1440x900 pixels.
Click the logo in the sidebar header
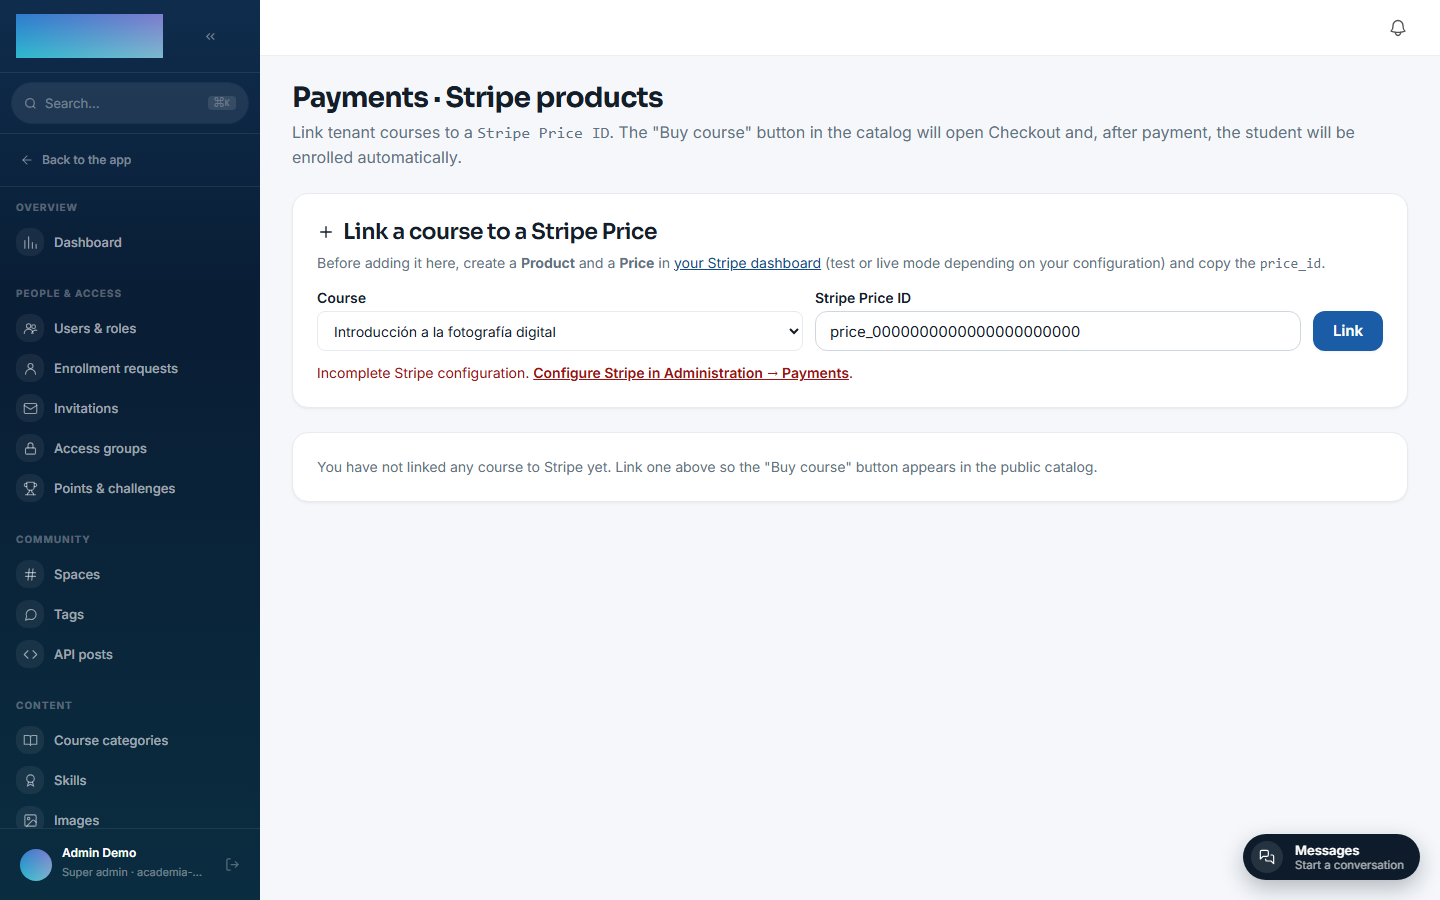pos(89,36)
